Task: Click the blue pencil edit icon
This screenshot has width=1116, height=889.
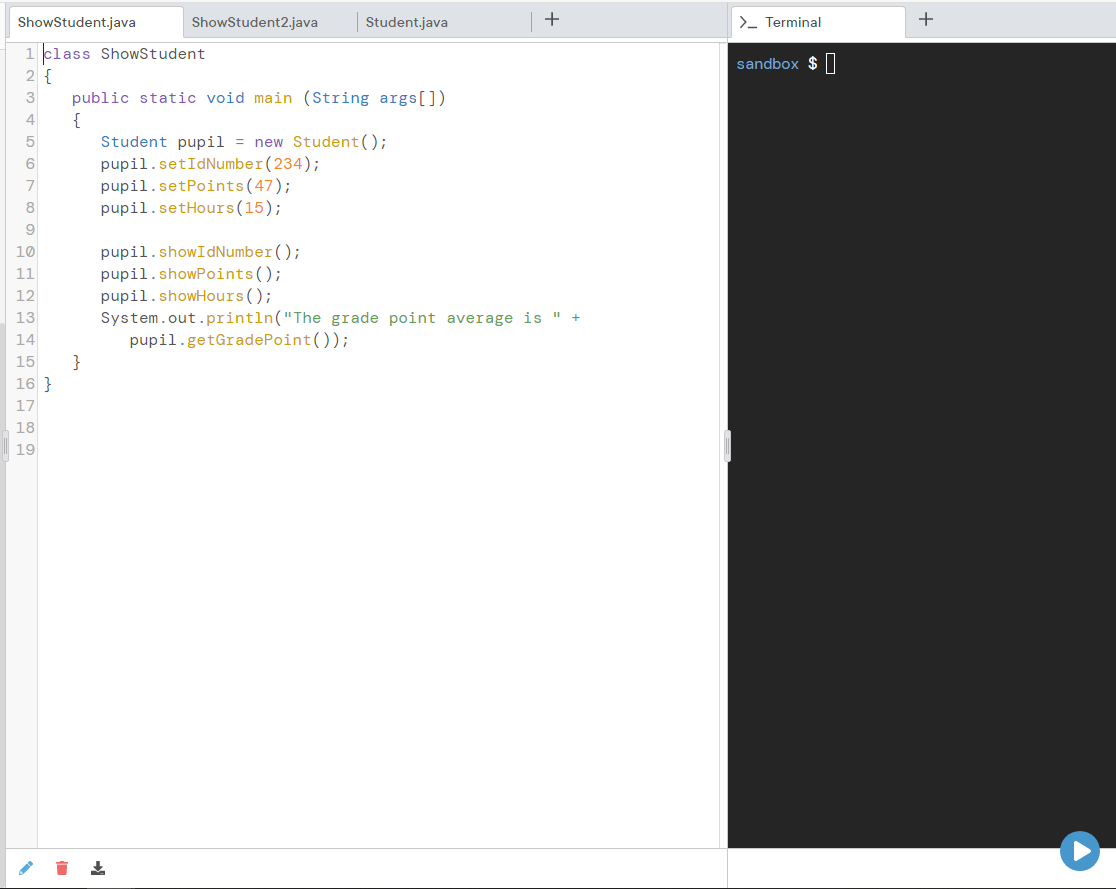Action: click(25, 868)
